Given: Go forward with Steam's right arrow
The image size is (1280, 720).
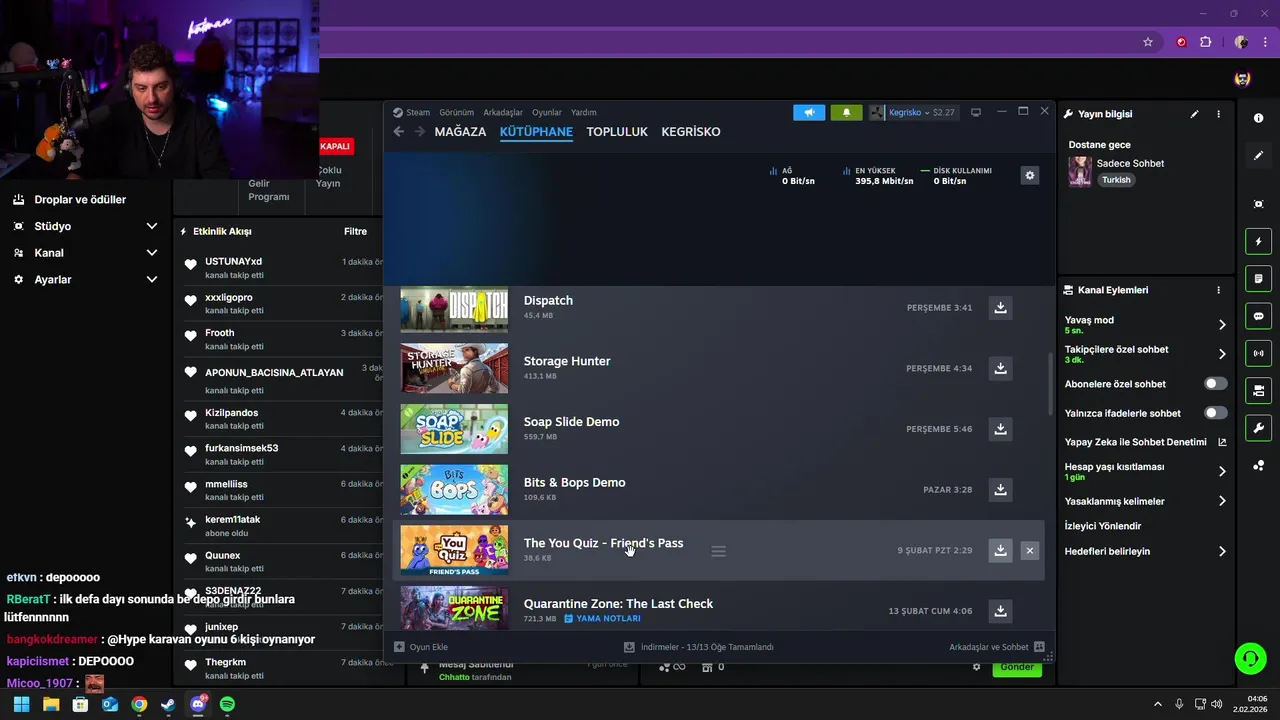Looking at the screenshot, I should click(x=419, y=132).
